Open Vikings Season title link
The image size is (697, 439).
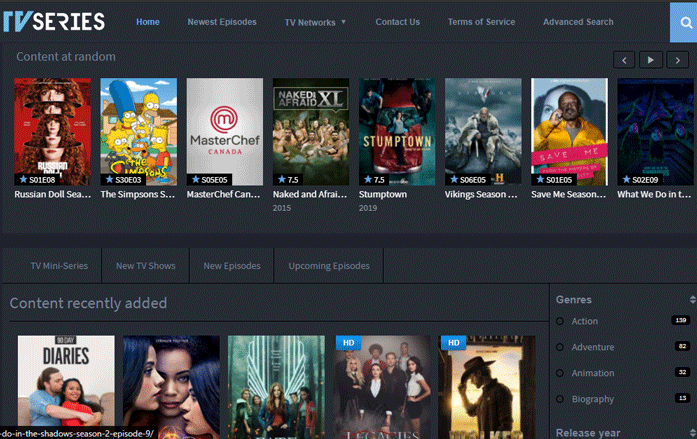tap(481, 195)
